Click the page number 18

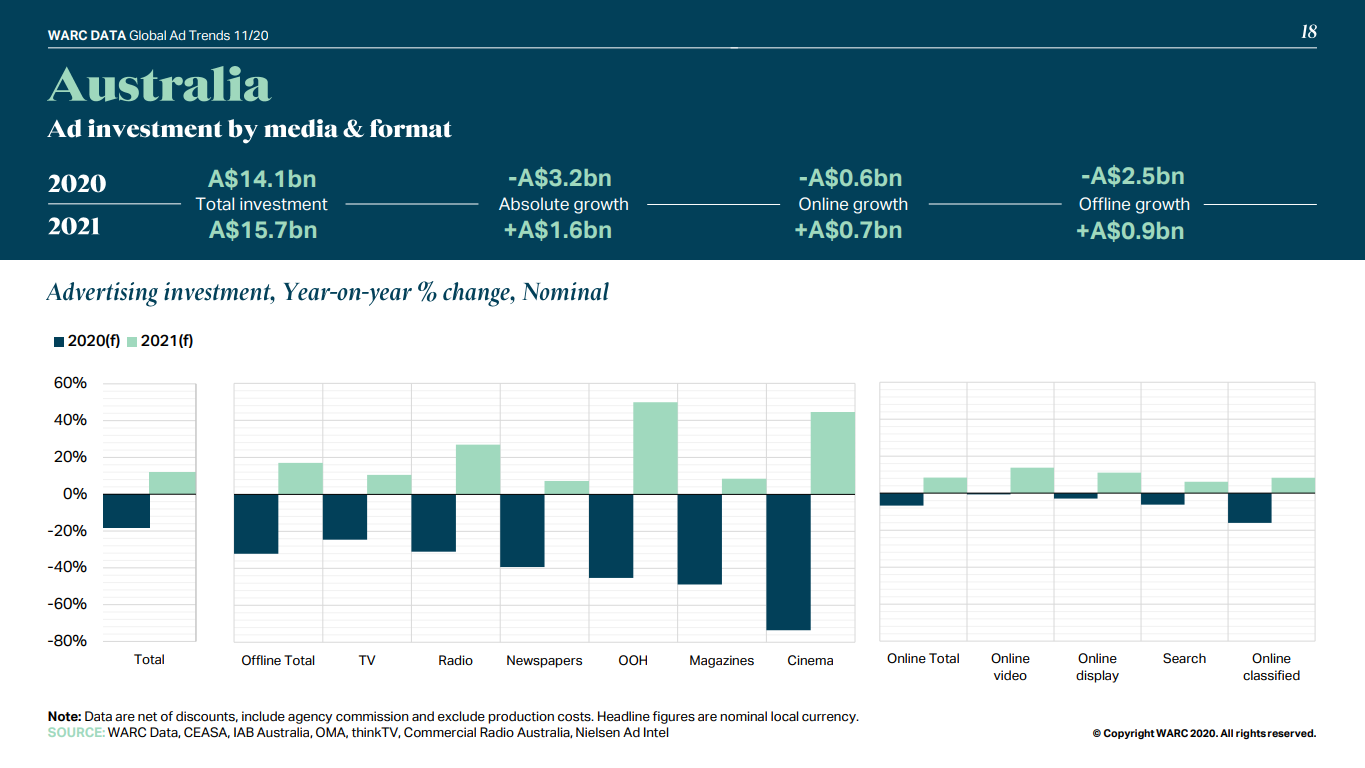pyautogui.click(x=1308, y=32)
